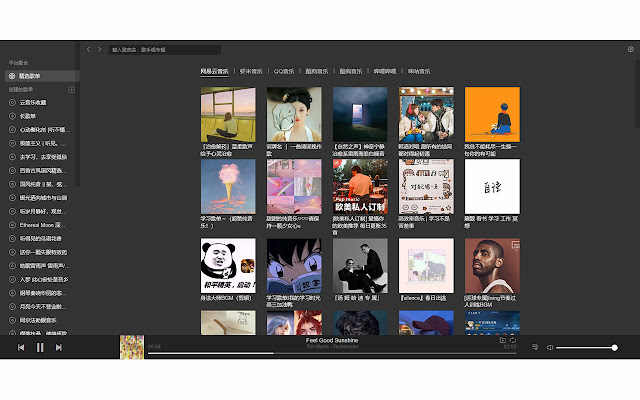Add current song to a playlist folder icon
Image resolution: width=640 pixels, height=400 pixels.
point(502,340)
